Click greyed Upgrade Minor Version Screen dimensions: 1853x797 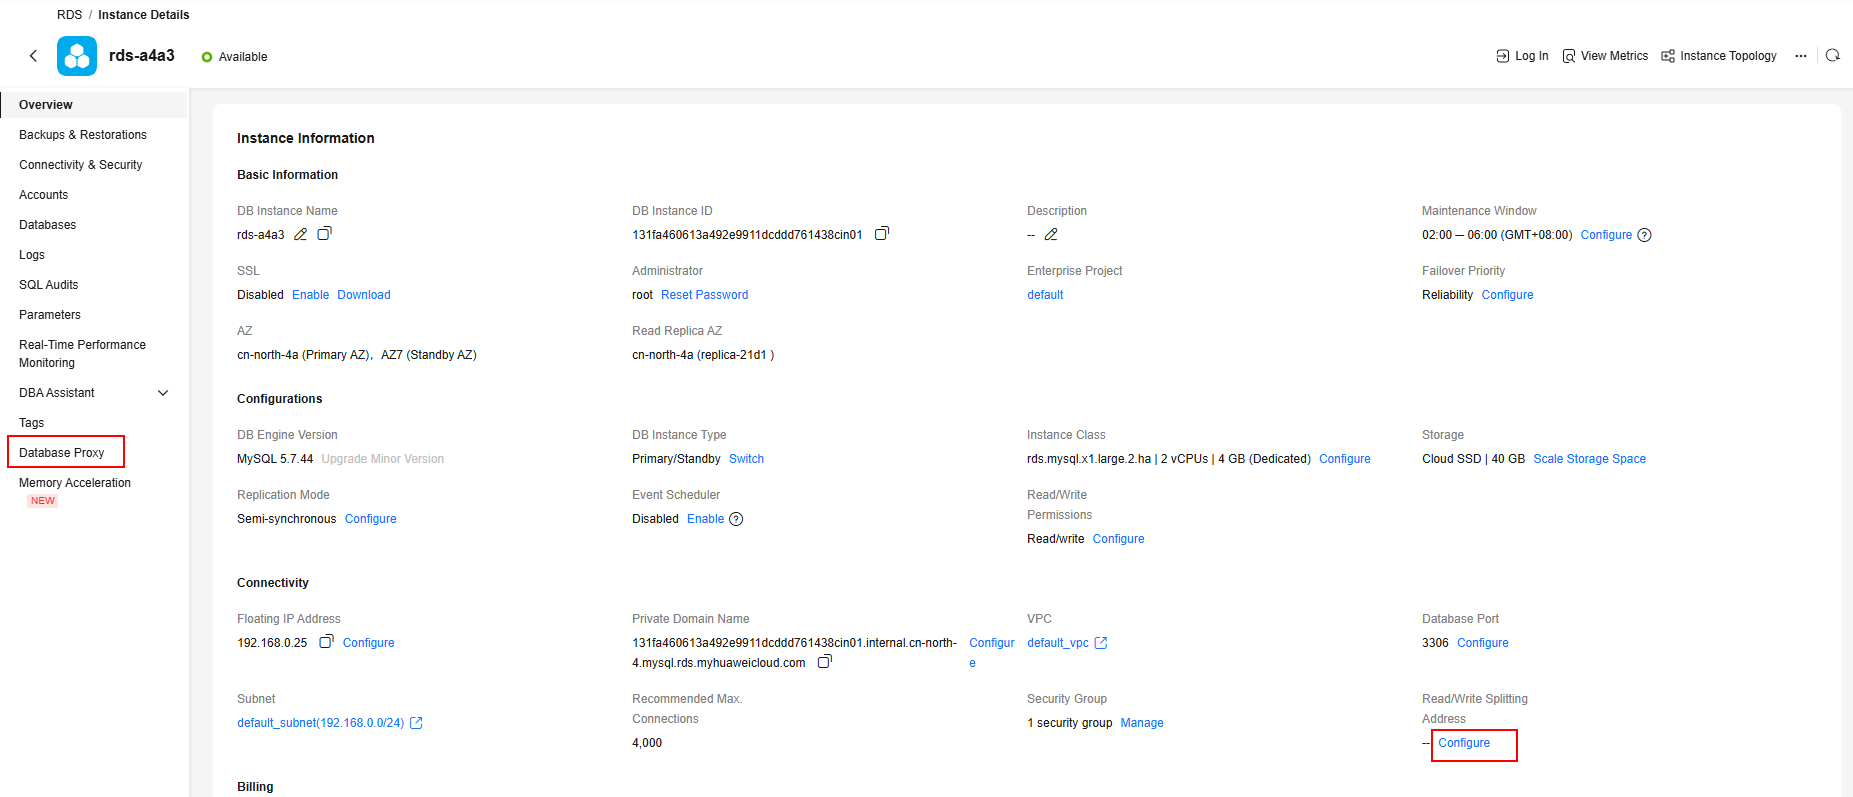pos(383,459)
